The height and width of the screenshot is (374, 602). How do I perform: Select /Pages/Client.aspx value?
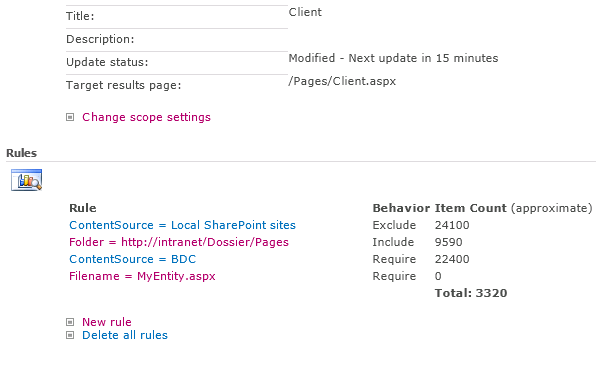coord(342,81)
